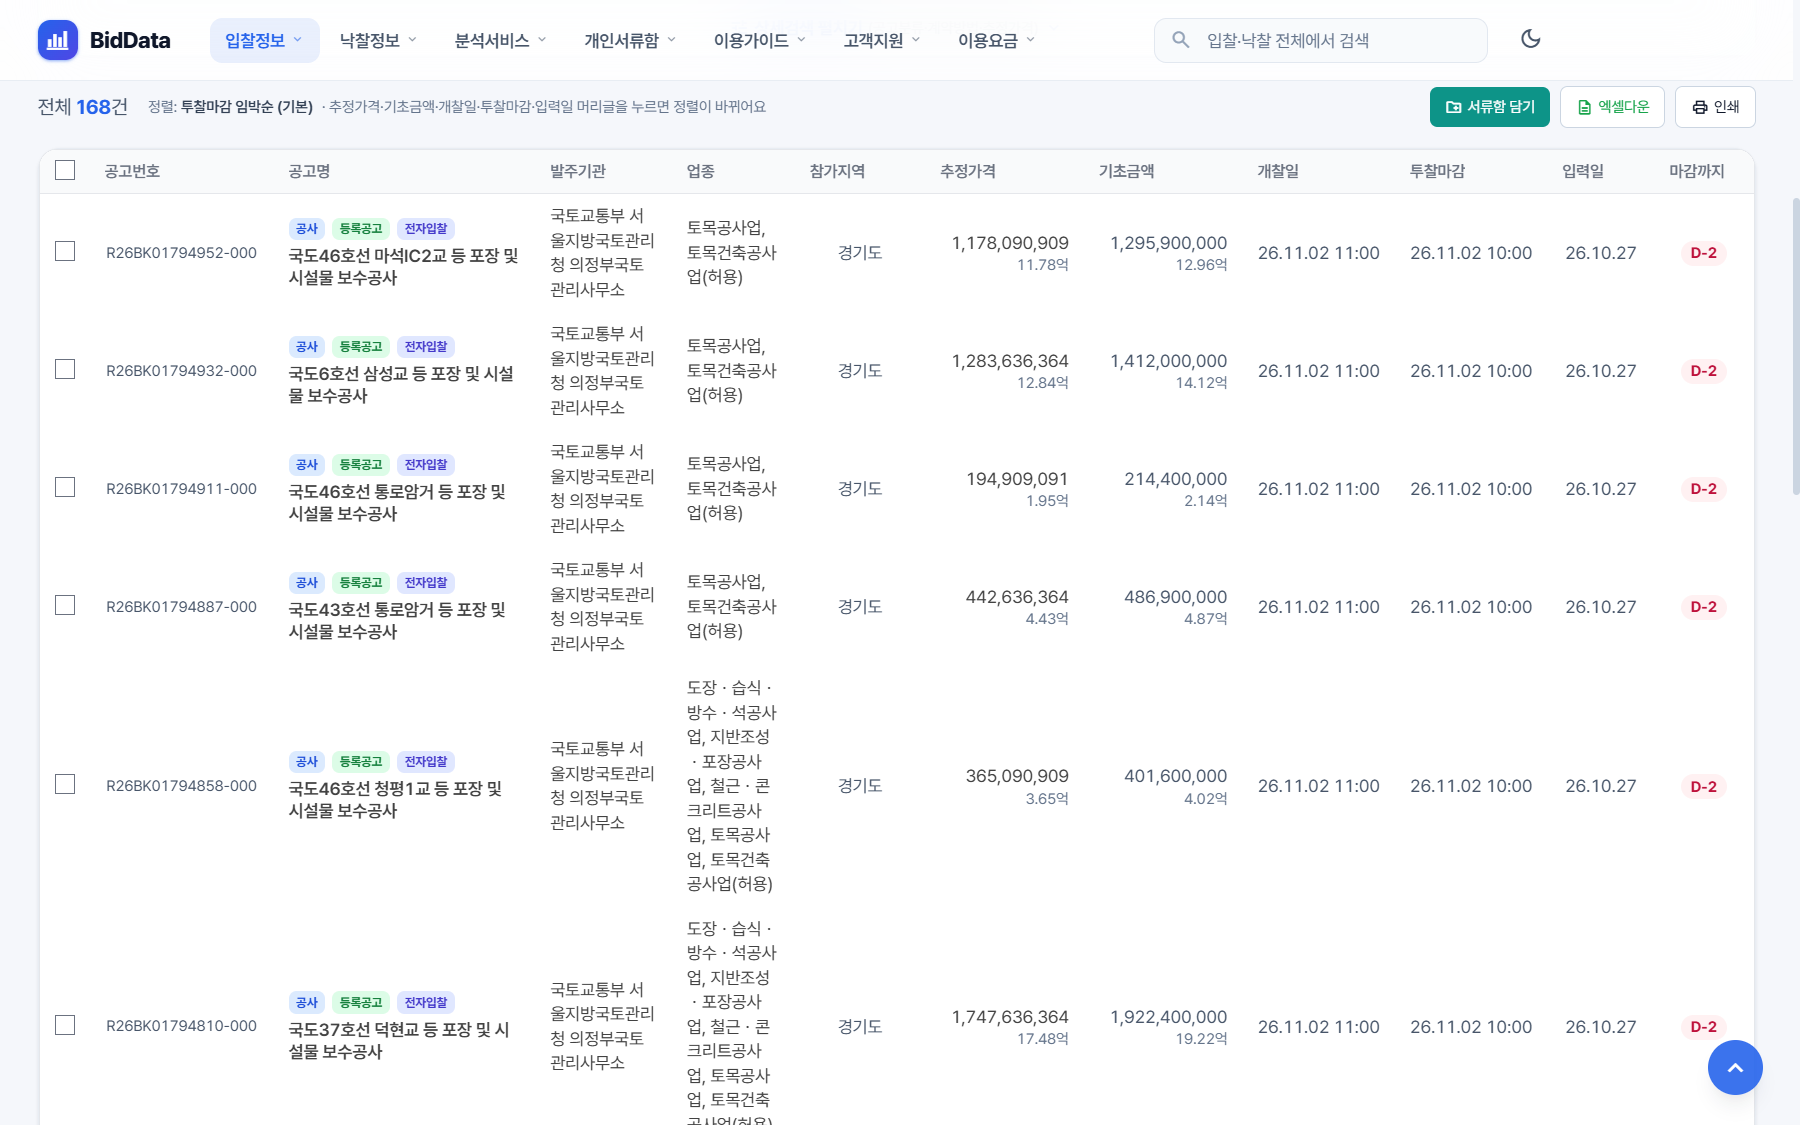This screenshot has width=1800, height=1125.
Task: Click the BidData logo icon
Action: tap(58, 40)
